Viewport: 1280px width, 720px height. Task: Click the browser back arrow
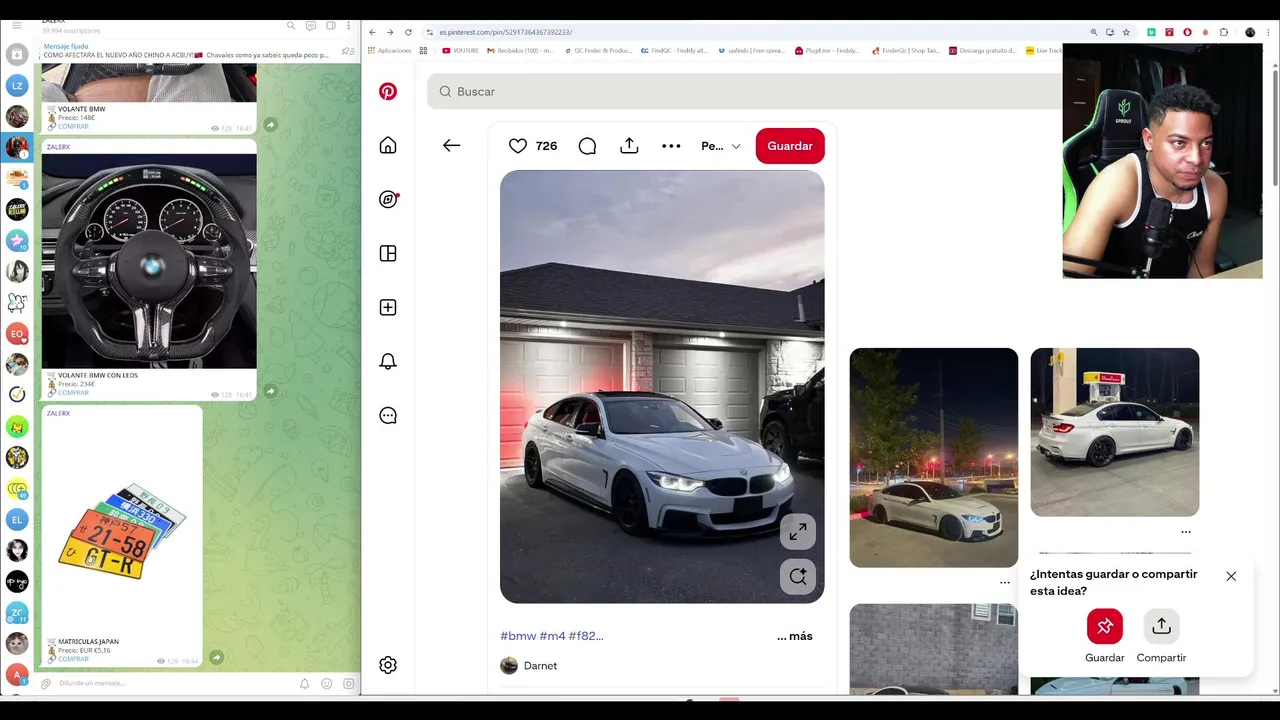point(373,32)
